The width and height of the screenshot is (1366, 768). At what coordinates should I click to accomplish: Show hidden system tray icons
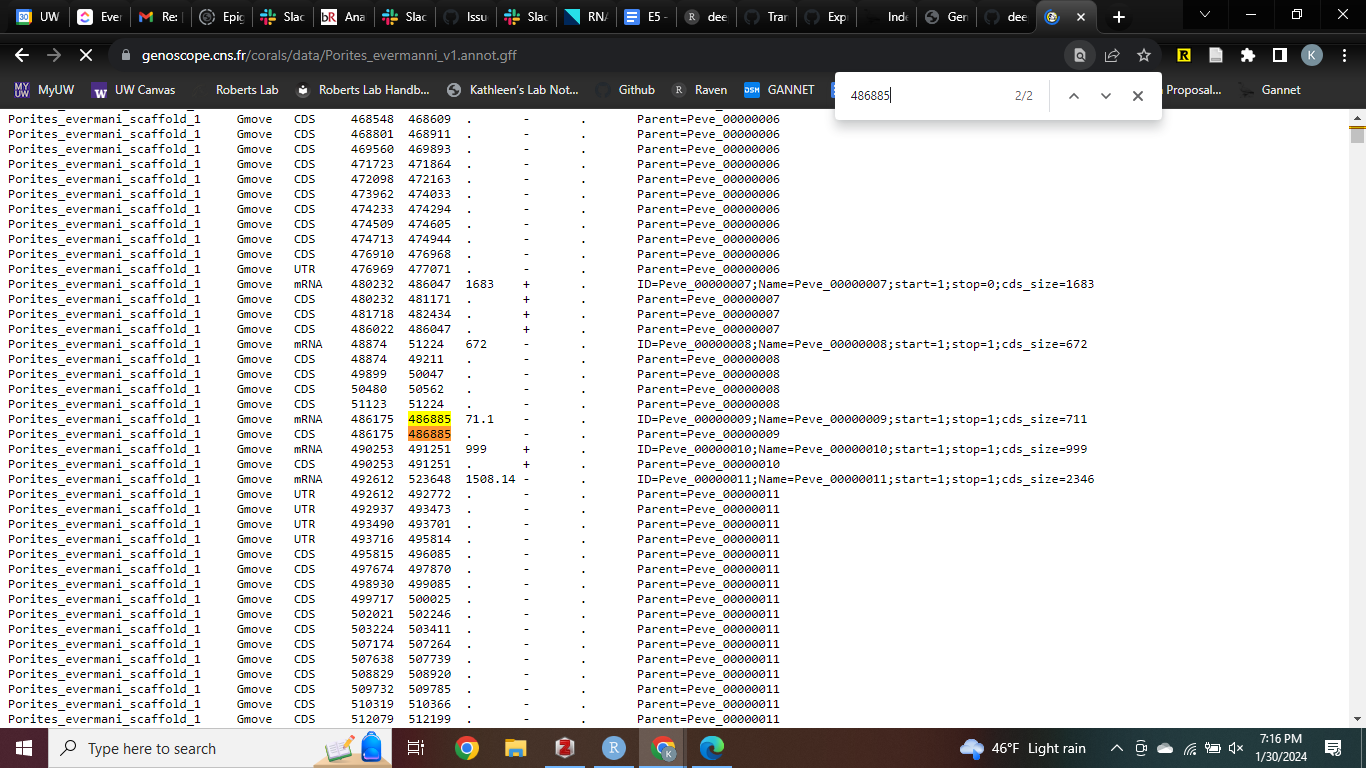point(1117,748)
